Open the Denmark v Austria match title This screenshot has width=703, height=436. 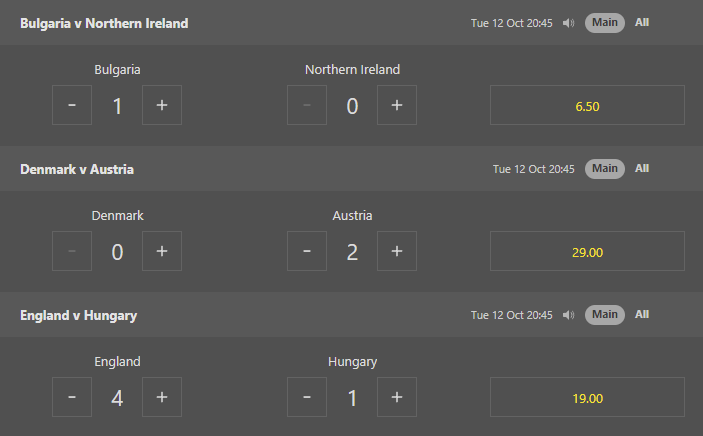(77, 170)
